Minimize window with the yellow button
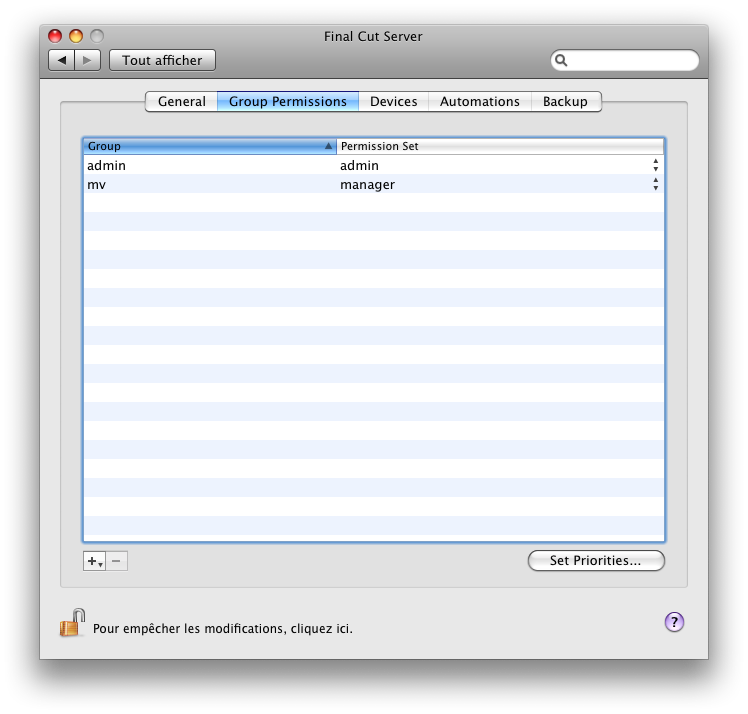Screen dimensions: 748x714 coord(76,36)
